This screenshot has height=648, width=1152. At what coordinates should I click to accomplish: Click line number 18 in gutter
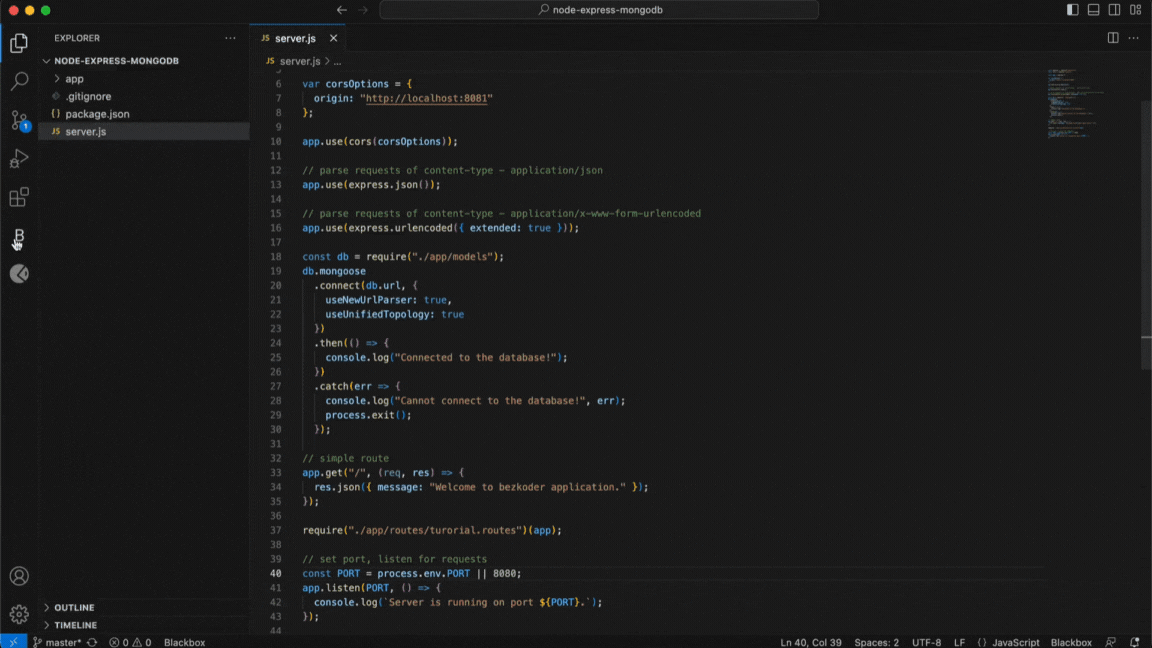(x=276, y=257)
